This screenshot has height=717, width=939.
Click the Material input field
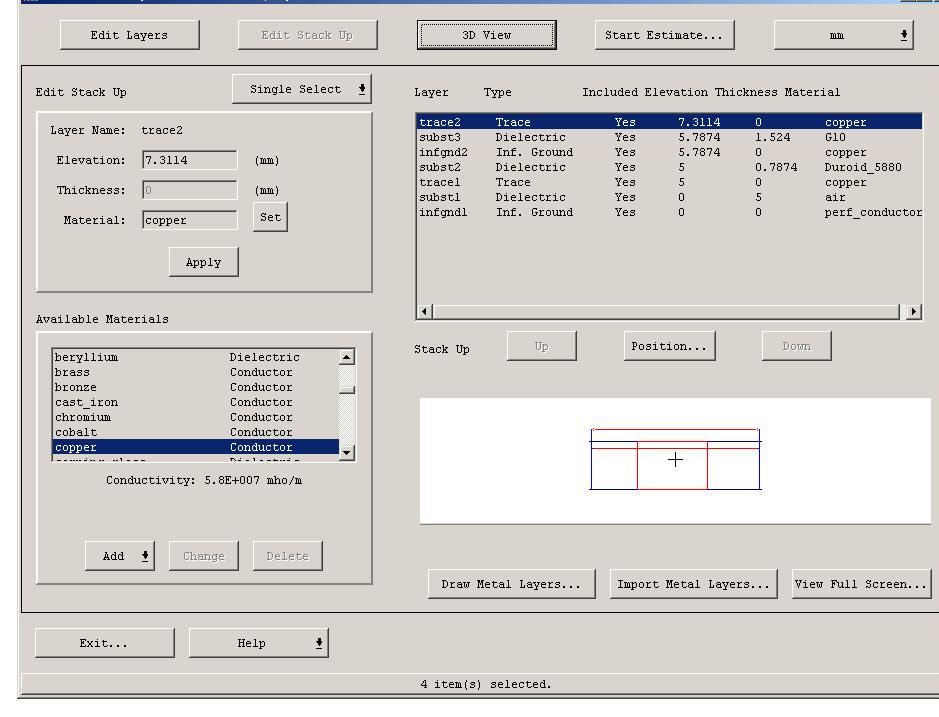[190, 220]
